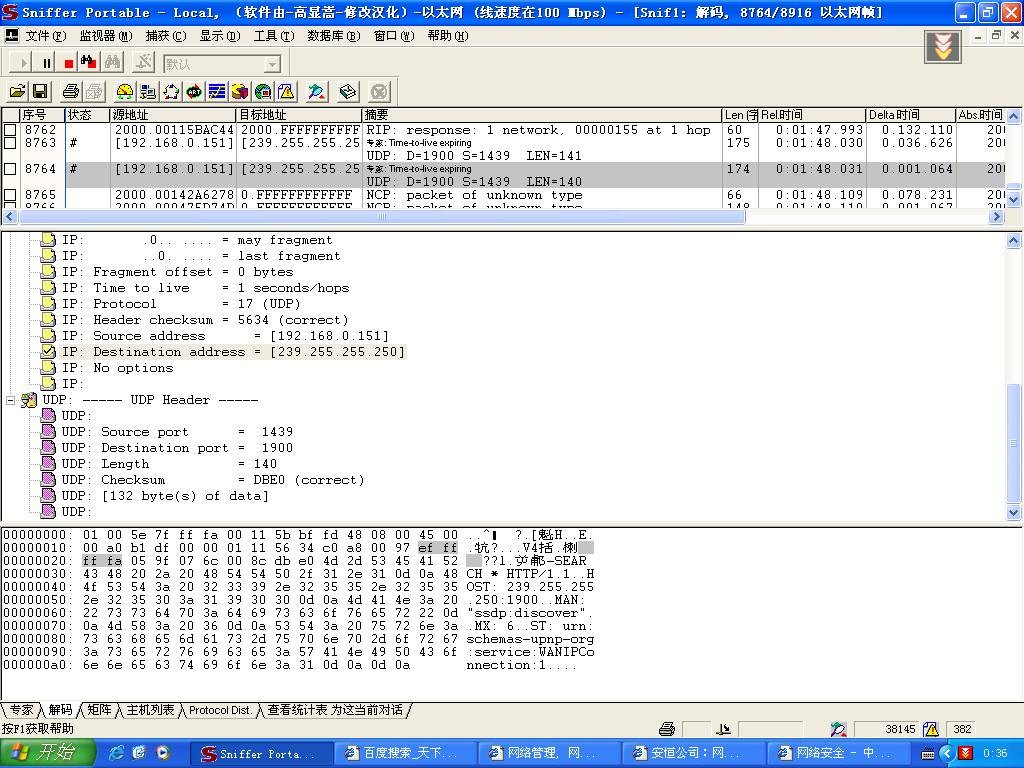Pause the capture with the pause button
1024x768 pixels.
pos(46,63)
